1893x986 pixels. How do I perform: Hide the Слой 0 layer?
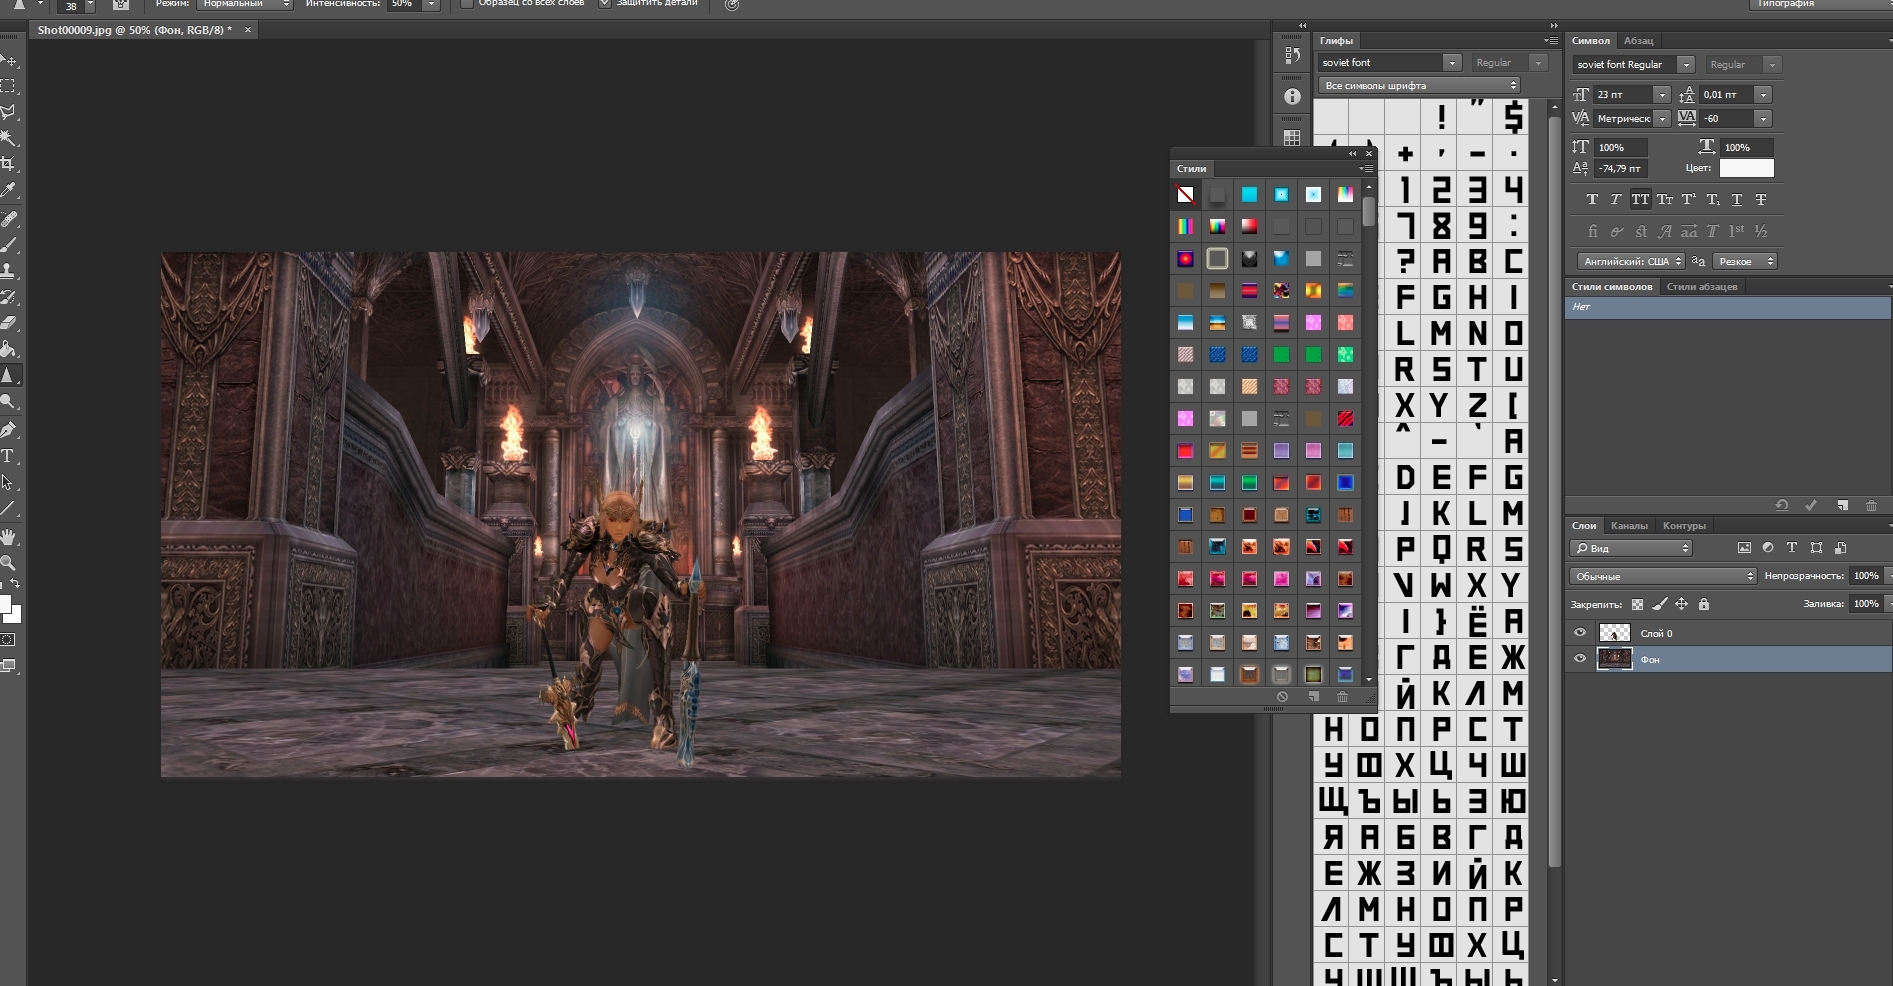coord(1580,633)
